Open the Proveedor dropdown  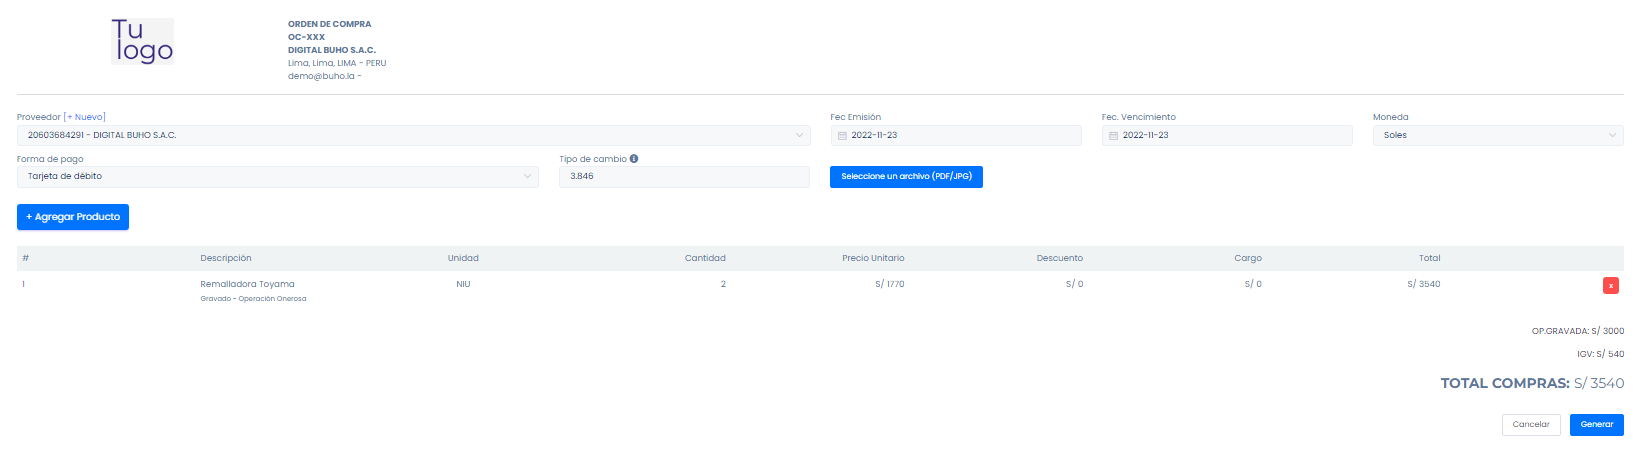413,135
